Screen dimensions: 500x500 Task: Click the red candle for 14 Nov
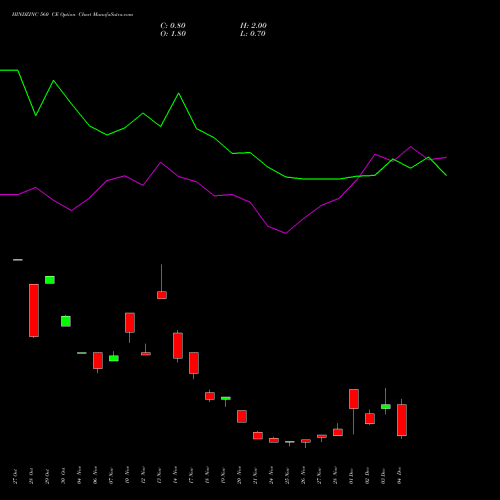[178, 346]
